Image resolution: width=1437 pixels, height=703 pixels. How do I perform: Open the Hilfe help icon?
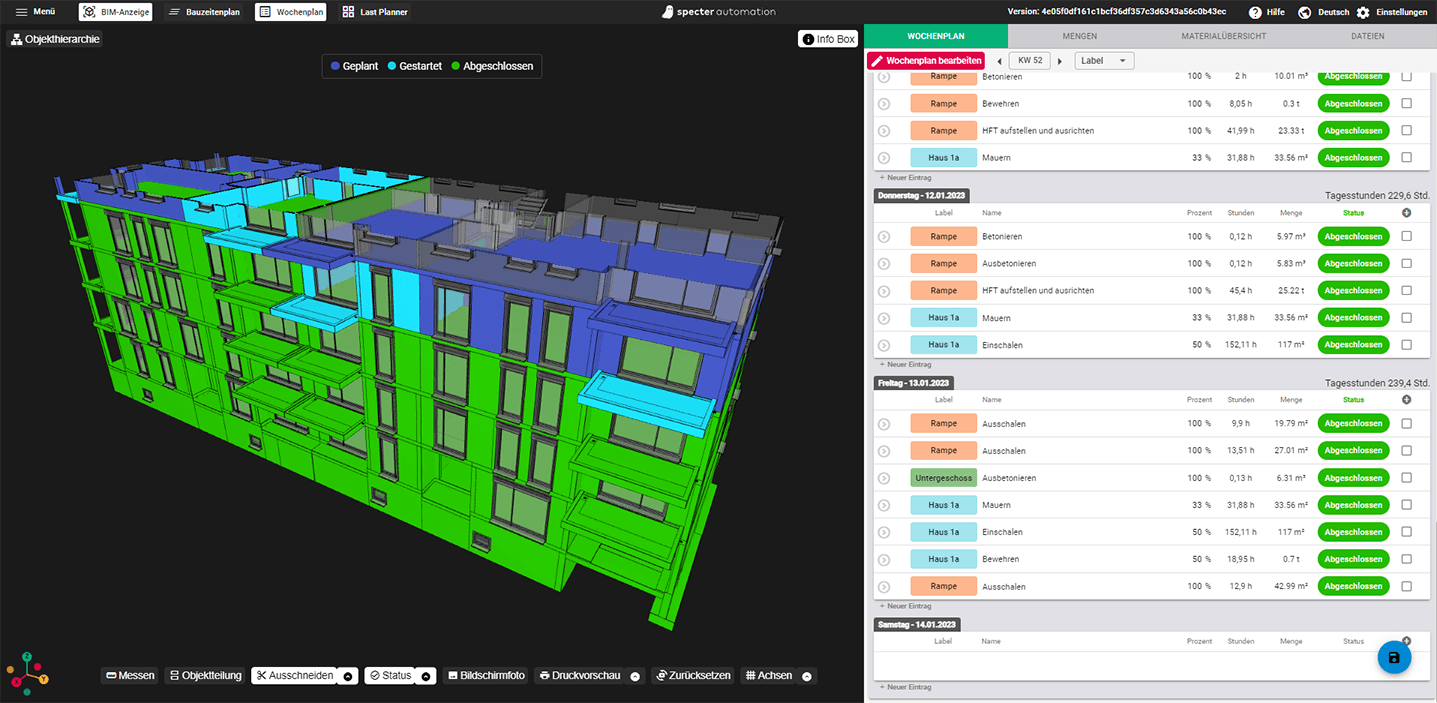(1255, 12)
